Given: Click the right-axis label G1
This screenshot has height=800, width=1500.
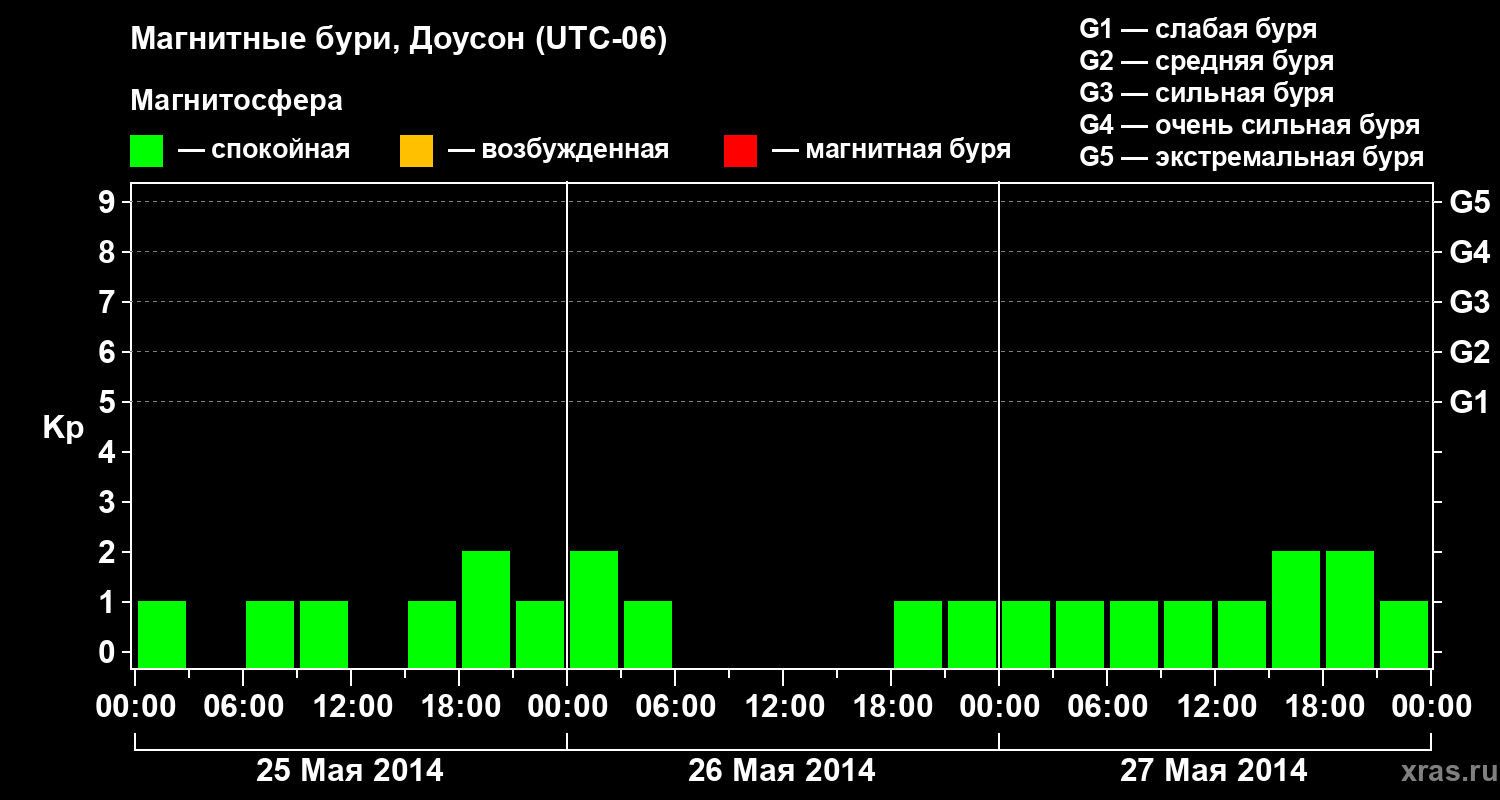Looking at the screenshot, I should point(1469,402).
